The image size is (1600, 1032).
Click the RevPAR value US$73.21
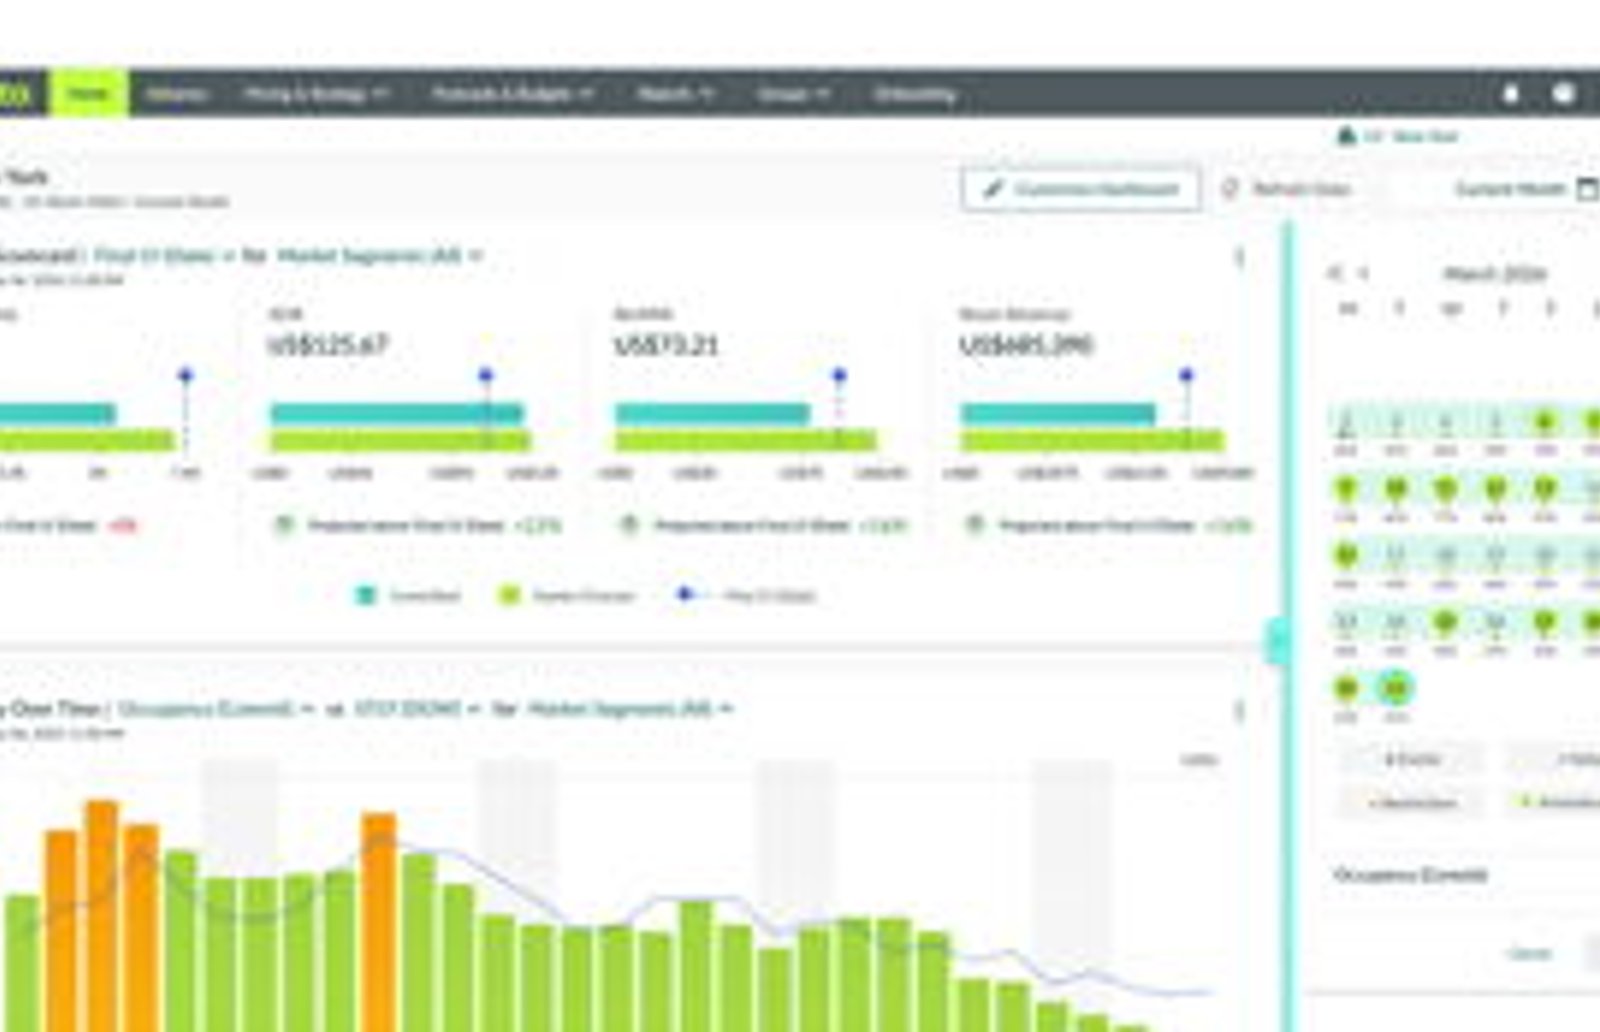666,345
